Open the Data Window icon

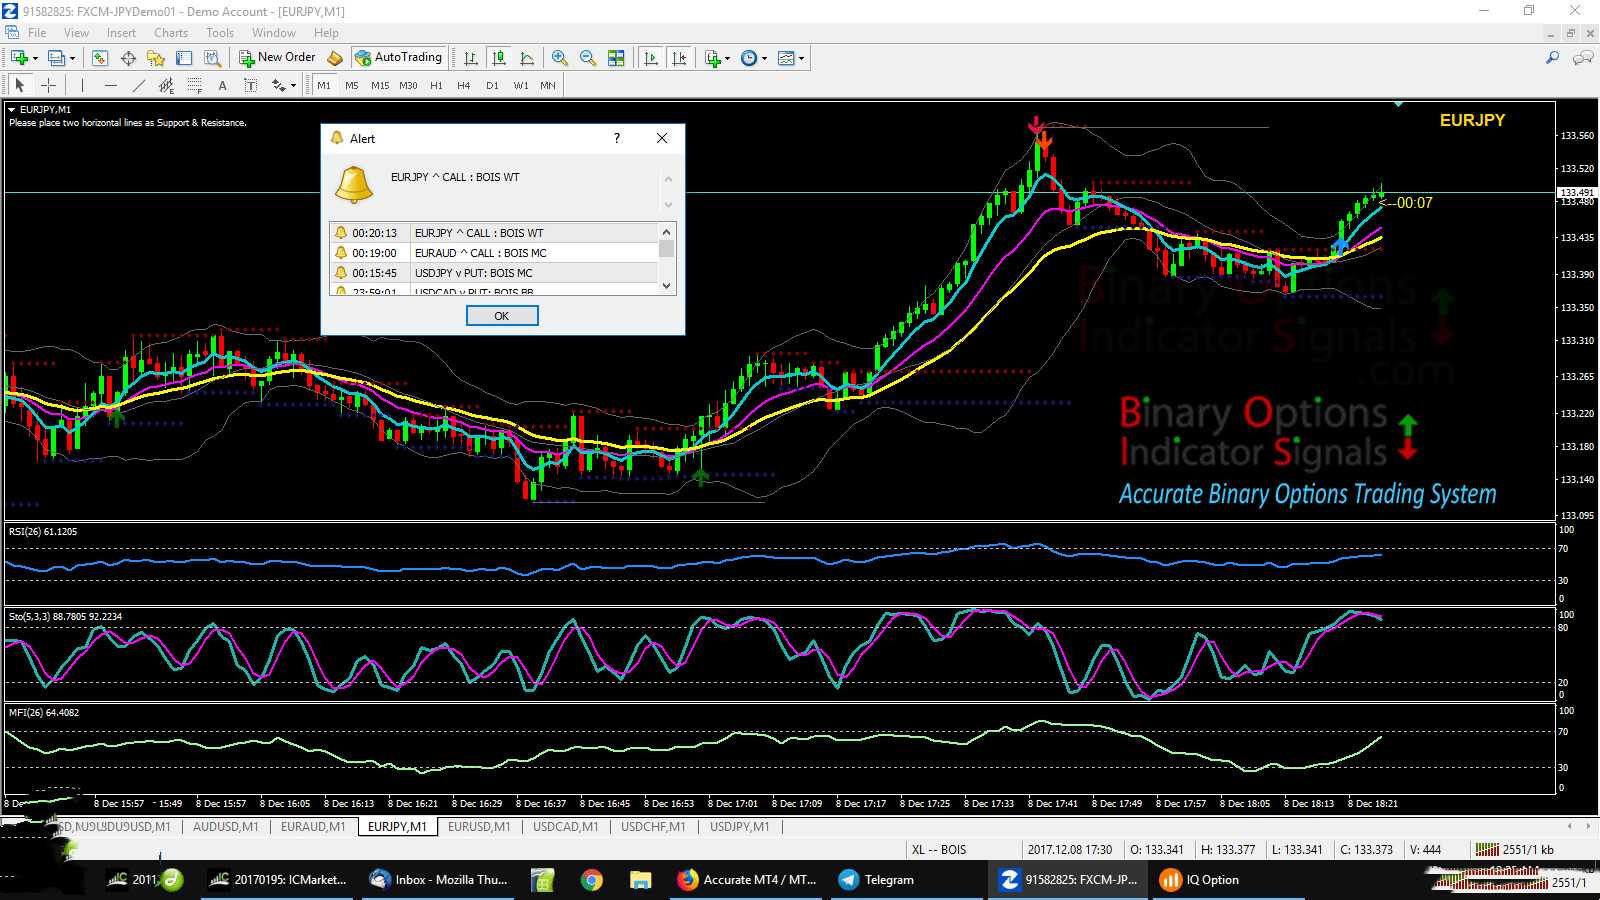point(128,58)
